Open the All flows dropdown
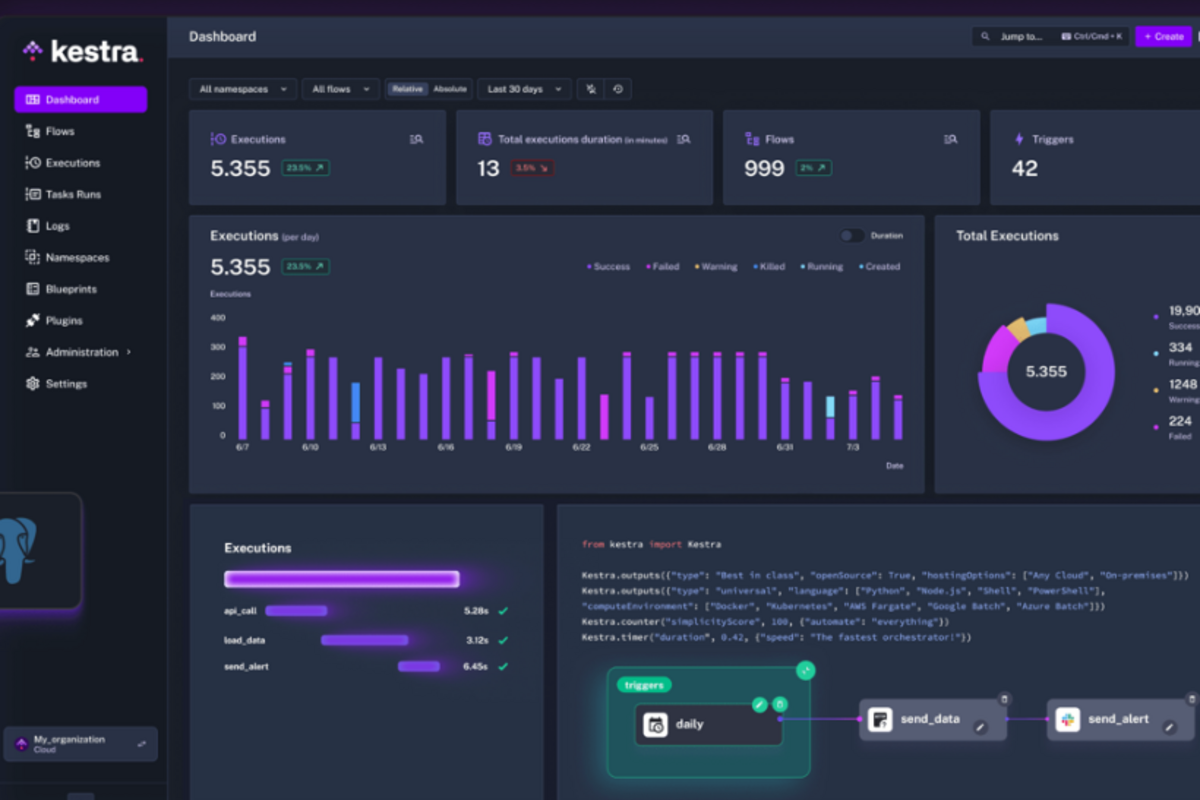The height and width of the screenshot is (800, 1200). click(341, 89)
